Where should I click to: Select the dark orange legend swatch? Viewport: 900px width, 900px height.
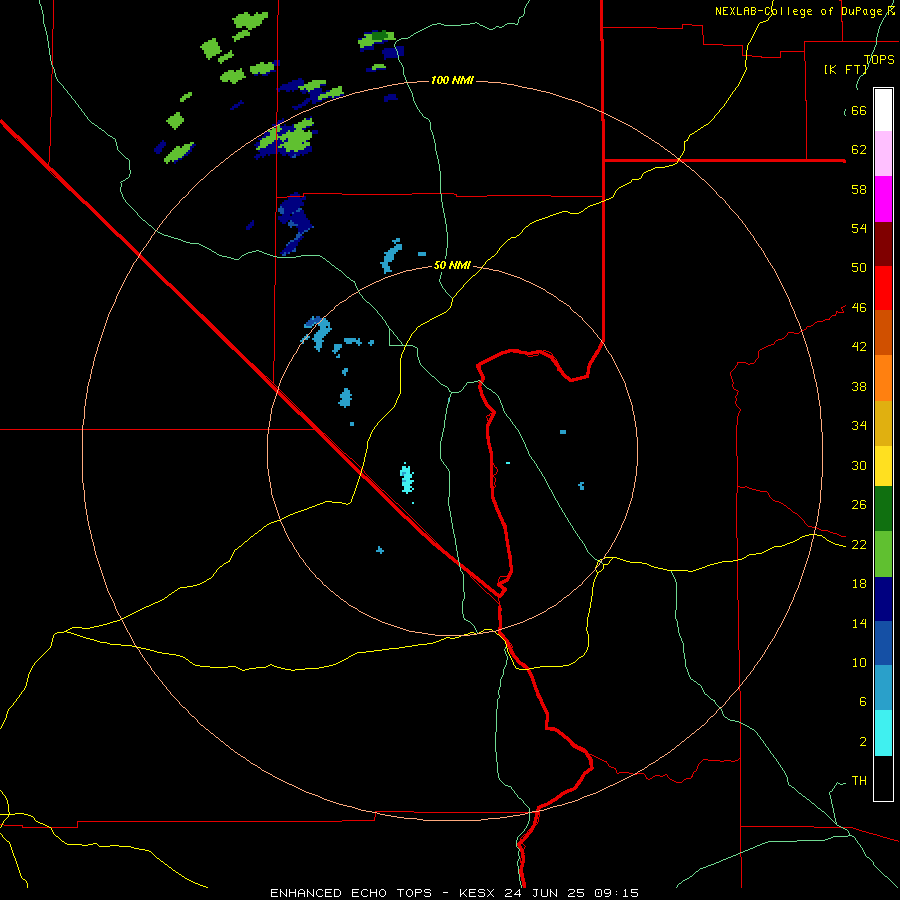pos(883,332)
